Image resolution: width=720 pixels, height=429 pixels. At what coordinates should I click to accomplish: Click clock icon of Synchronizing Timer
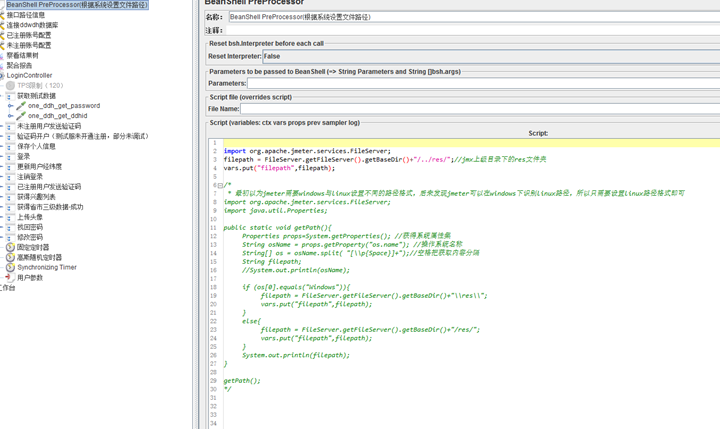tap(11, 267)
